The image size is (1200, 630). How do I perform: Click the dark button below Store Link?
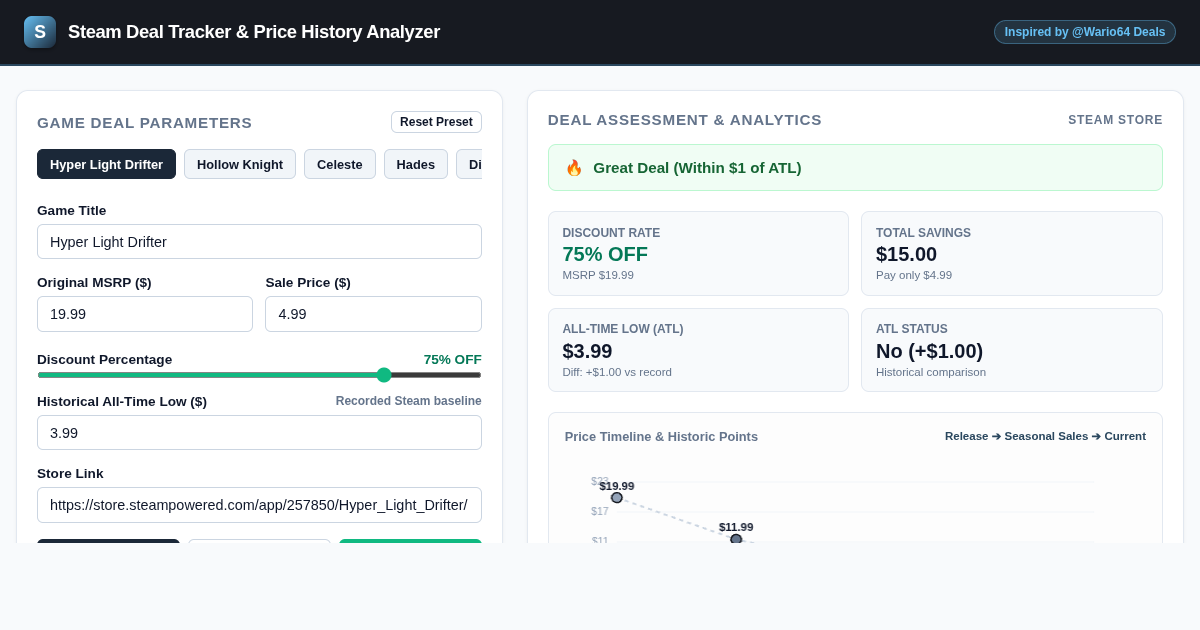coord(108,541)
